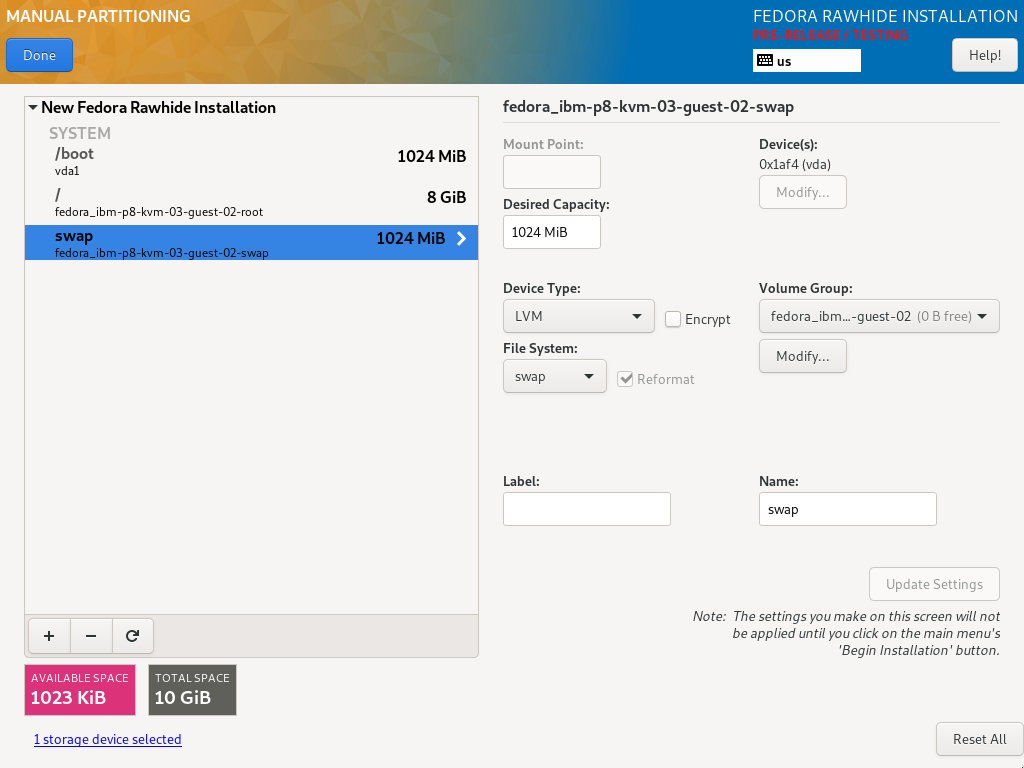Click the Total Space 10 GiB box
The height and width of the screenshot is (768, 1024).
coord(192,690)
